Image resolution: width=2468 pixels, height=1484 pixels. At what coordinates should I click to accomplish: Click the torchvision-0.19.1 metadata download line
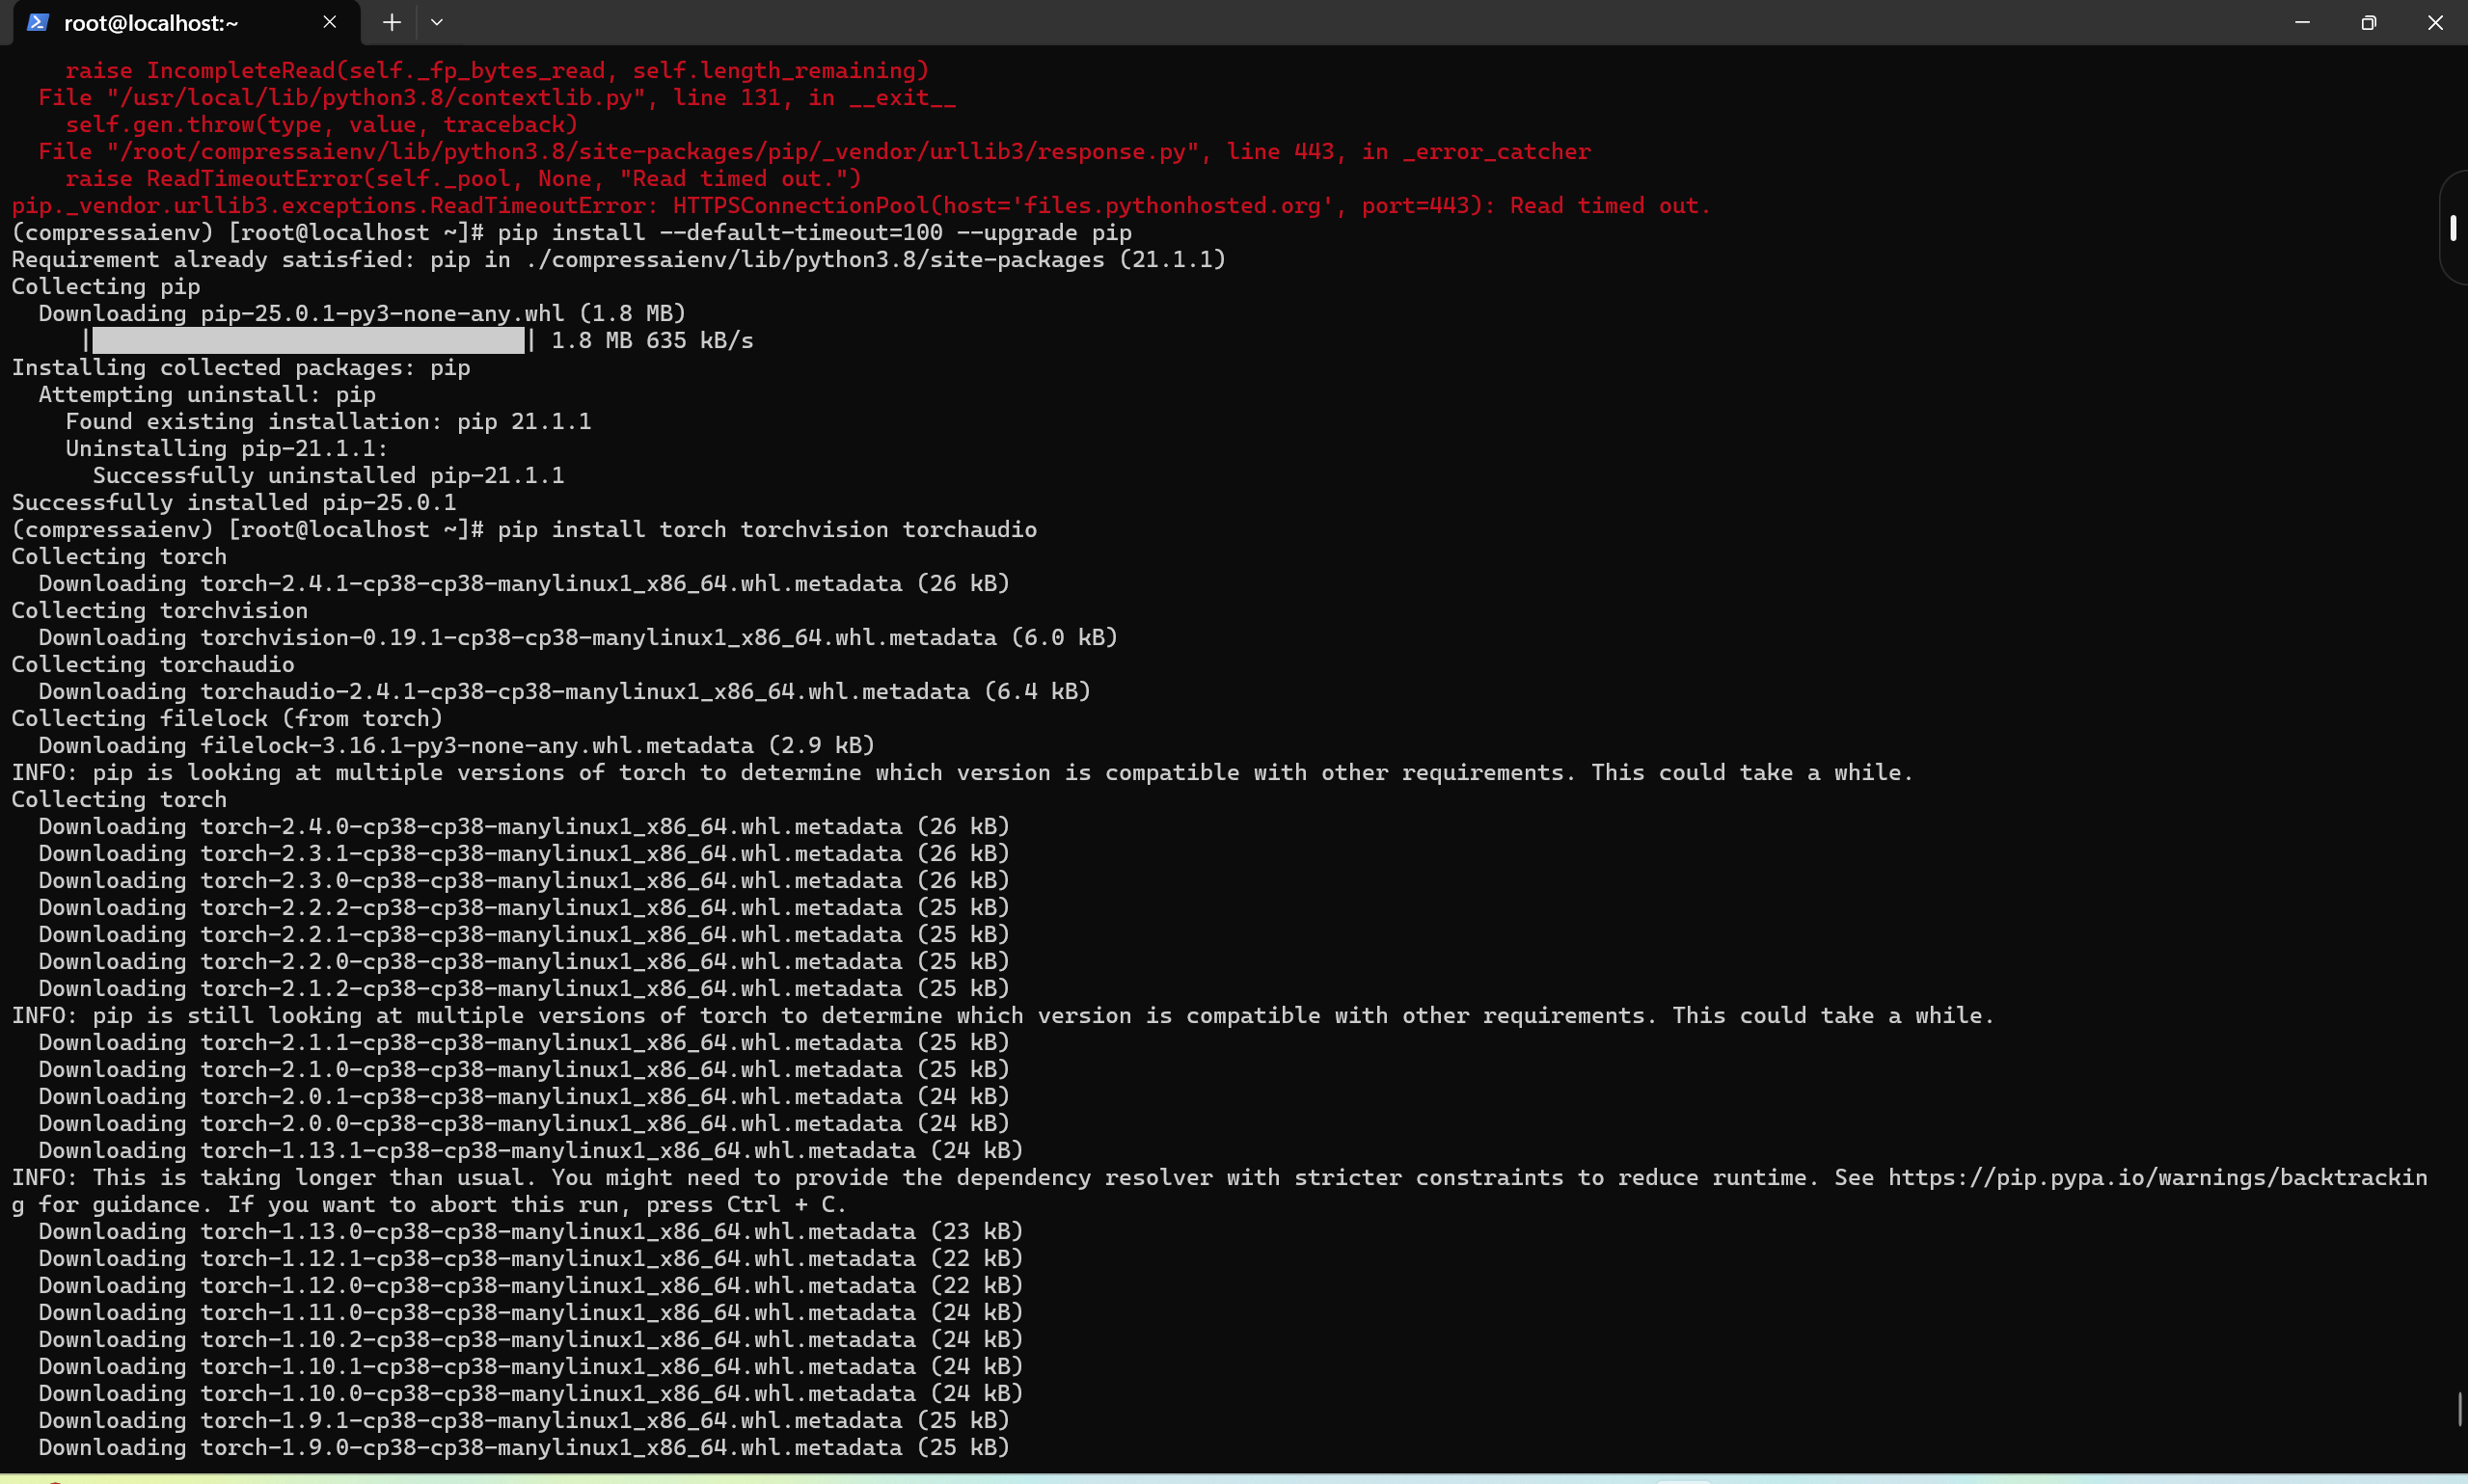[577, 637]
